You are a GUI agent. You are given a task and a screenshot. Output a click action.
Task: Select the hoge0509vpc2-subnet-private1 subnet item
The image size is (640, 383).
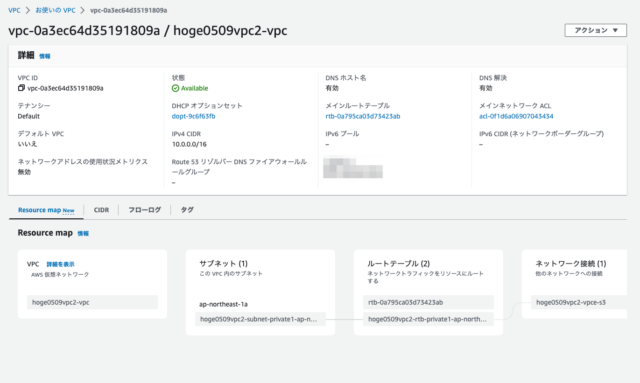click(260, 319)
